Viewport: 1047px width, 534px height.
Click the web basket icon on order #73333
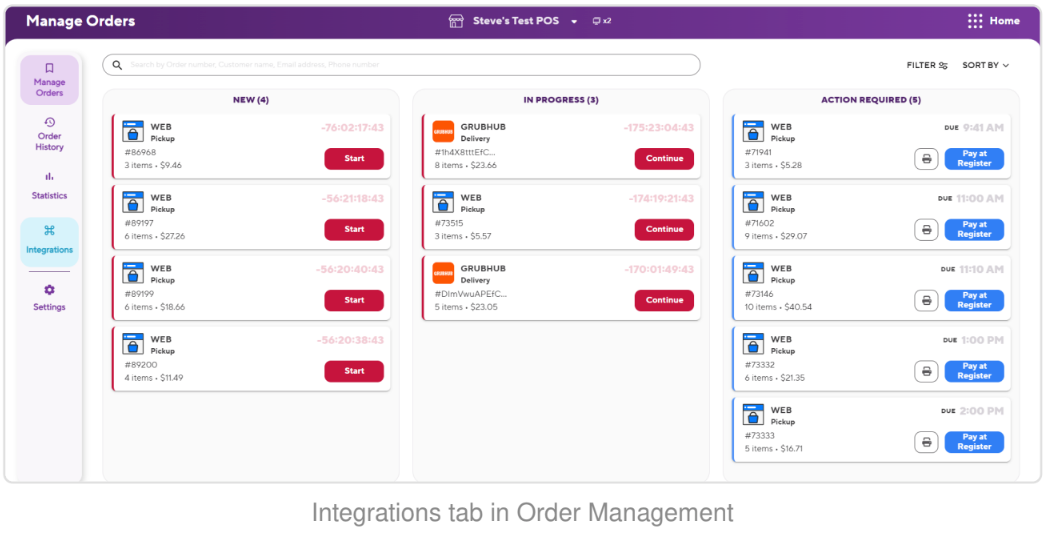[x=753, y=415]
